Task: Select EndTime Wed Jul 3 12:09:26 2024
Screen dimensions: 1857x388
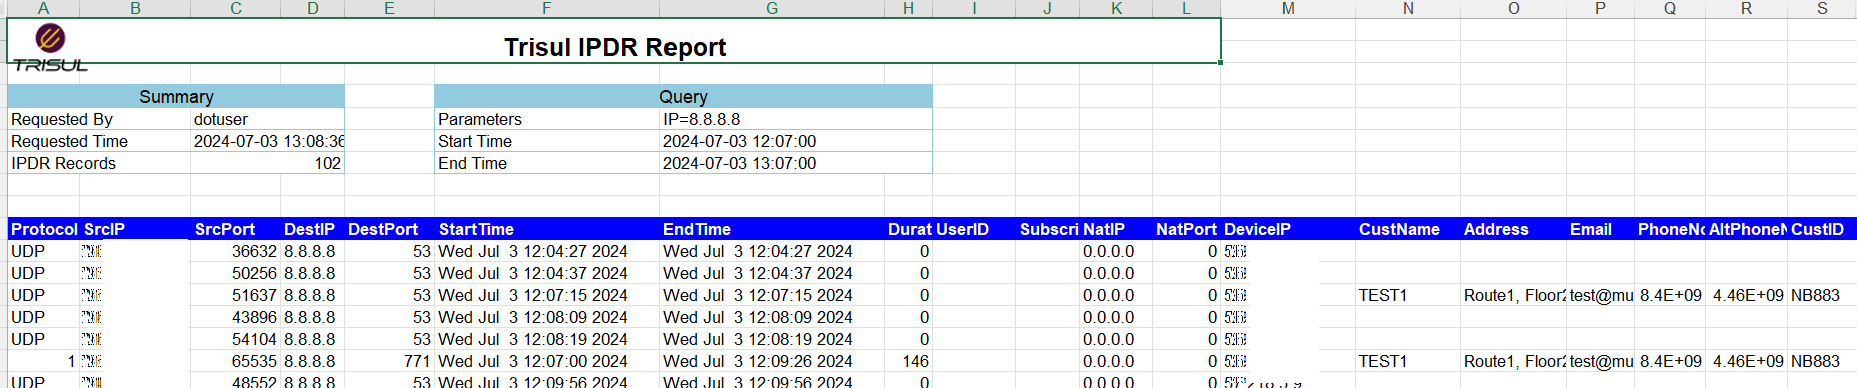Action: 772,361
